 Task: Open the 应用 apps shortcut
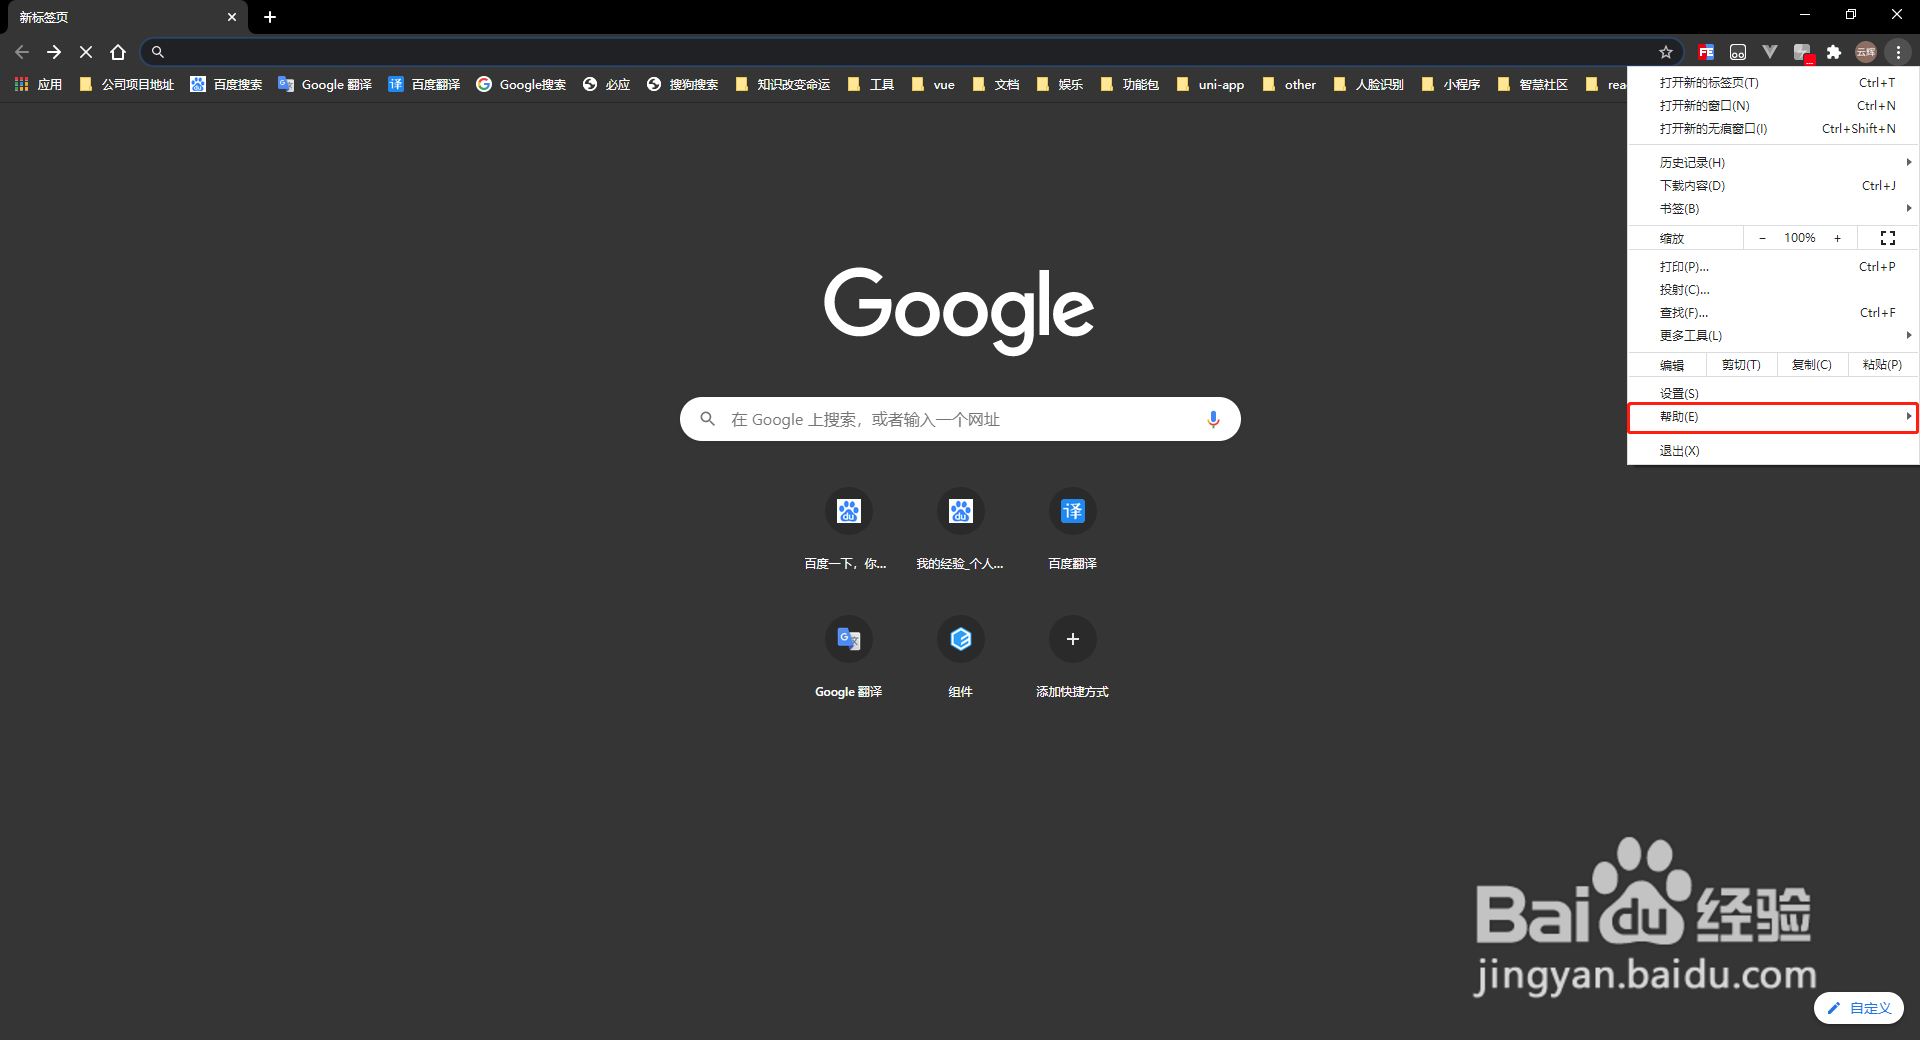(38, 85)
